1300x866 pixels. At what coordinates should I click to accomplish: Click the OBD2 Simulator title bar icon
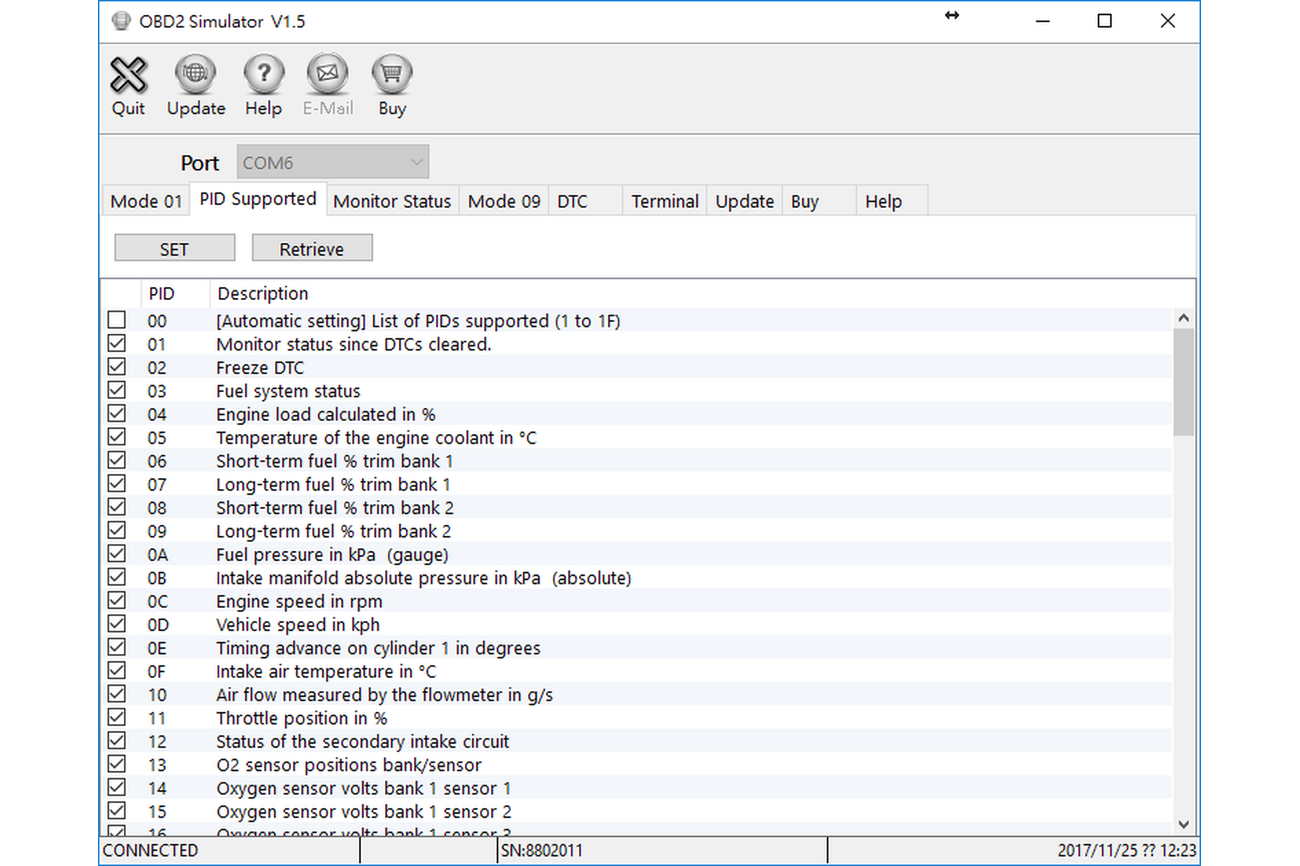[121, 21]
